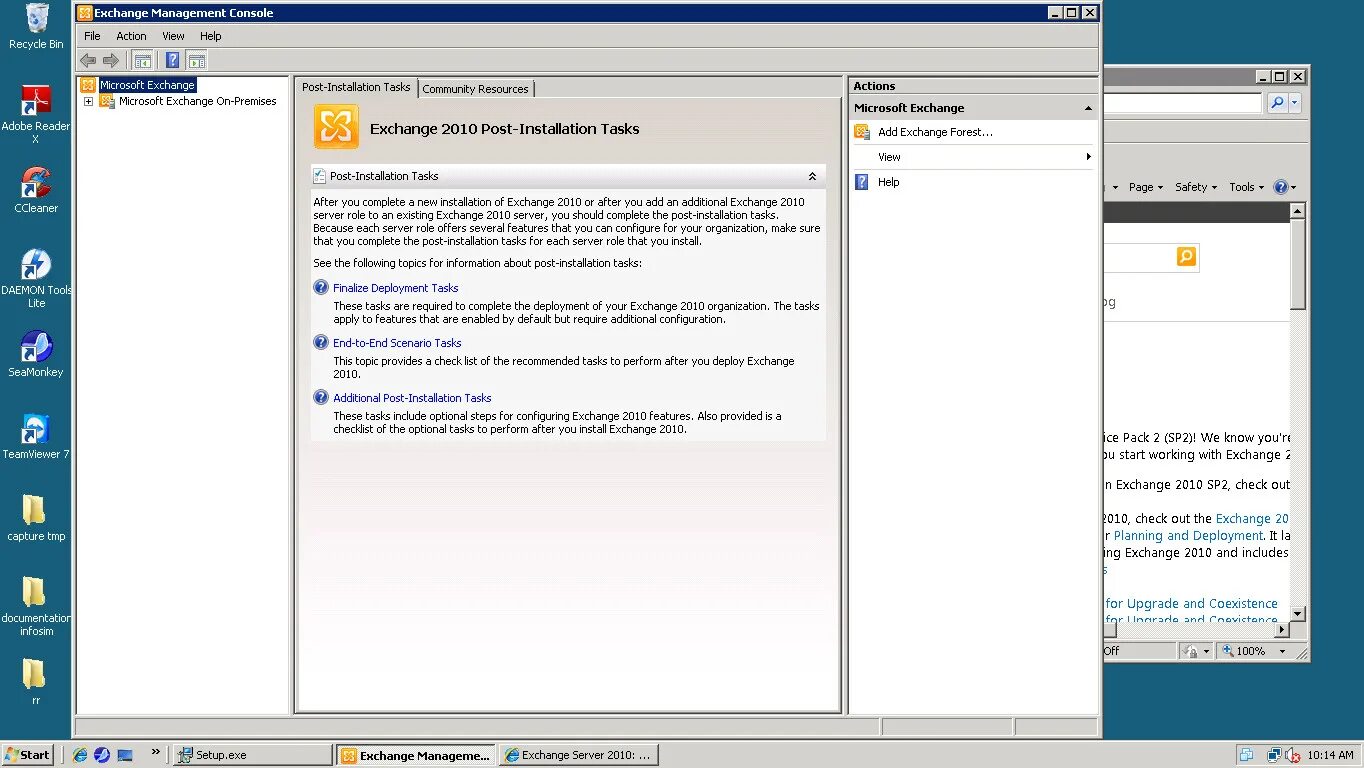This screenshot has height=768, width=1364.
Task: Click the blue Help icon in console toolbar
Action: pyautogui.click(x=172, y=61)
